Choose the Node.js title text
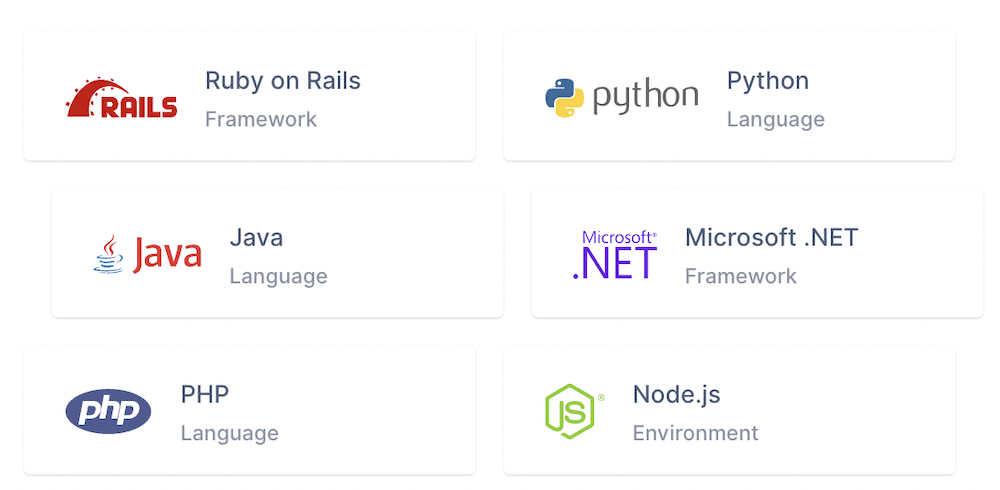 (676, 394)
